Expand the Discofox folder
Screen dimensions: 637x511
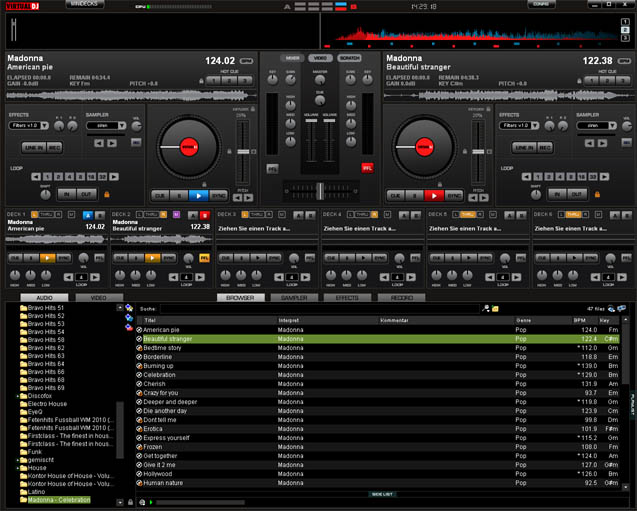point(17,396)
